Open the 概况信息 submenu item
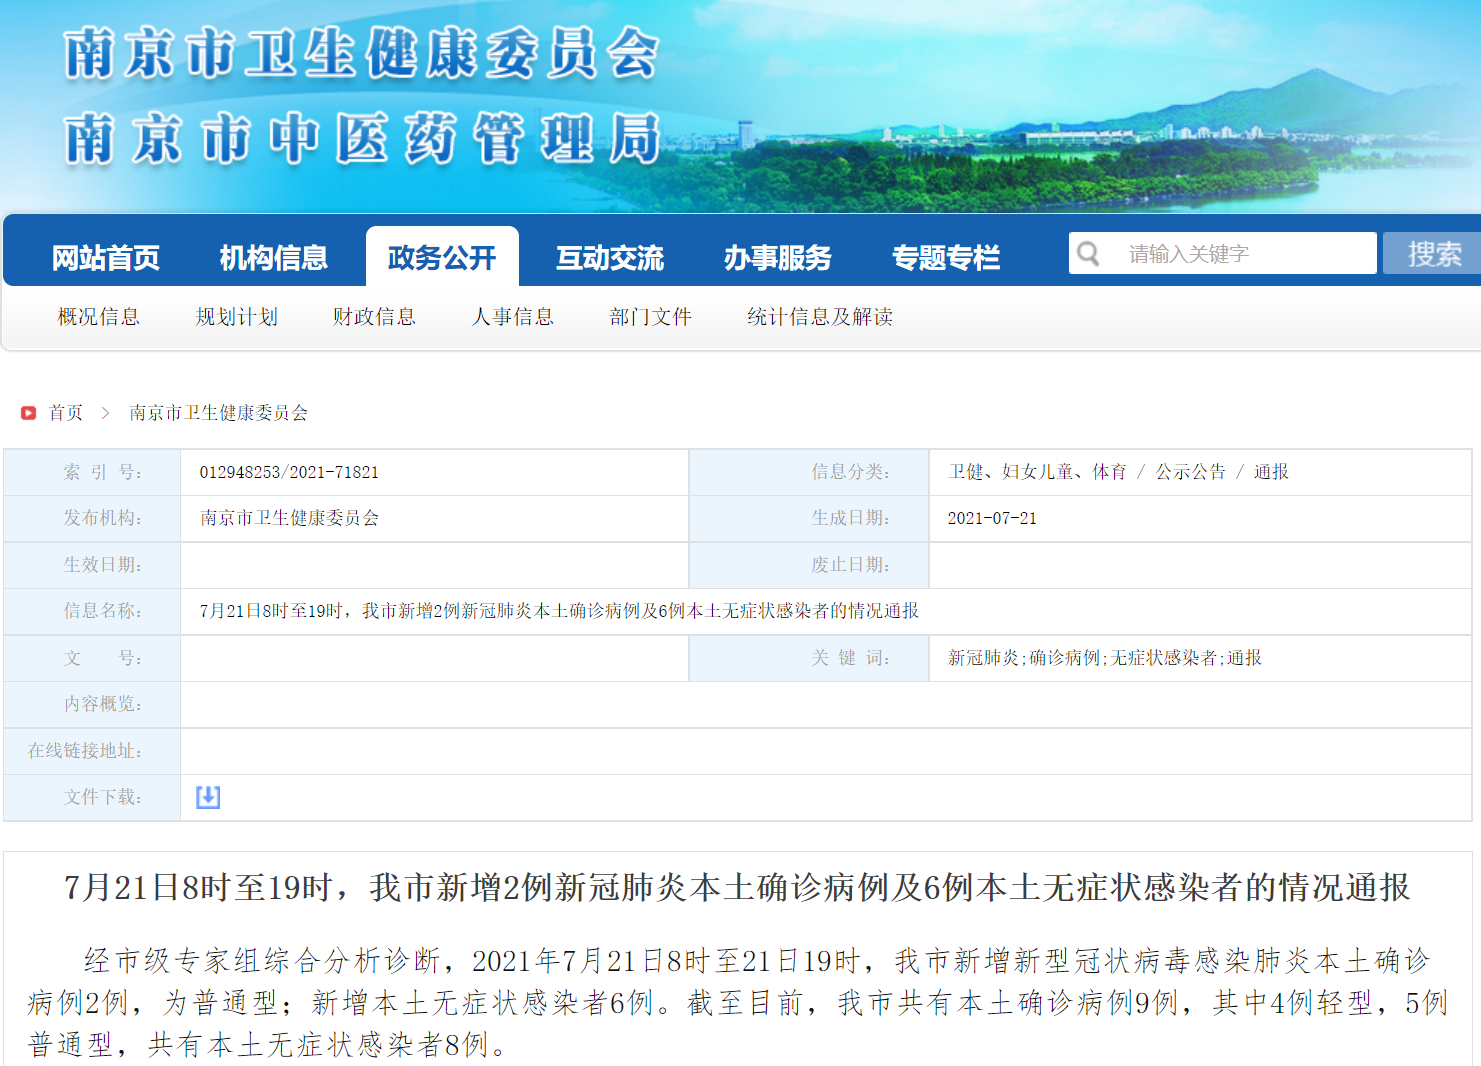1481x1066 pixels. [x=99, y=317]
